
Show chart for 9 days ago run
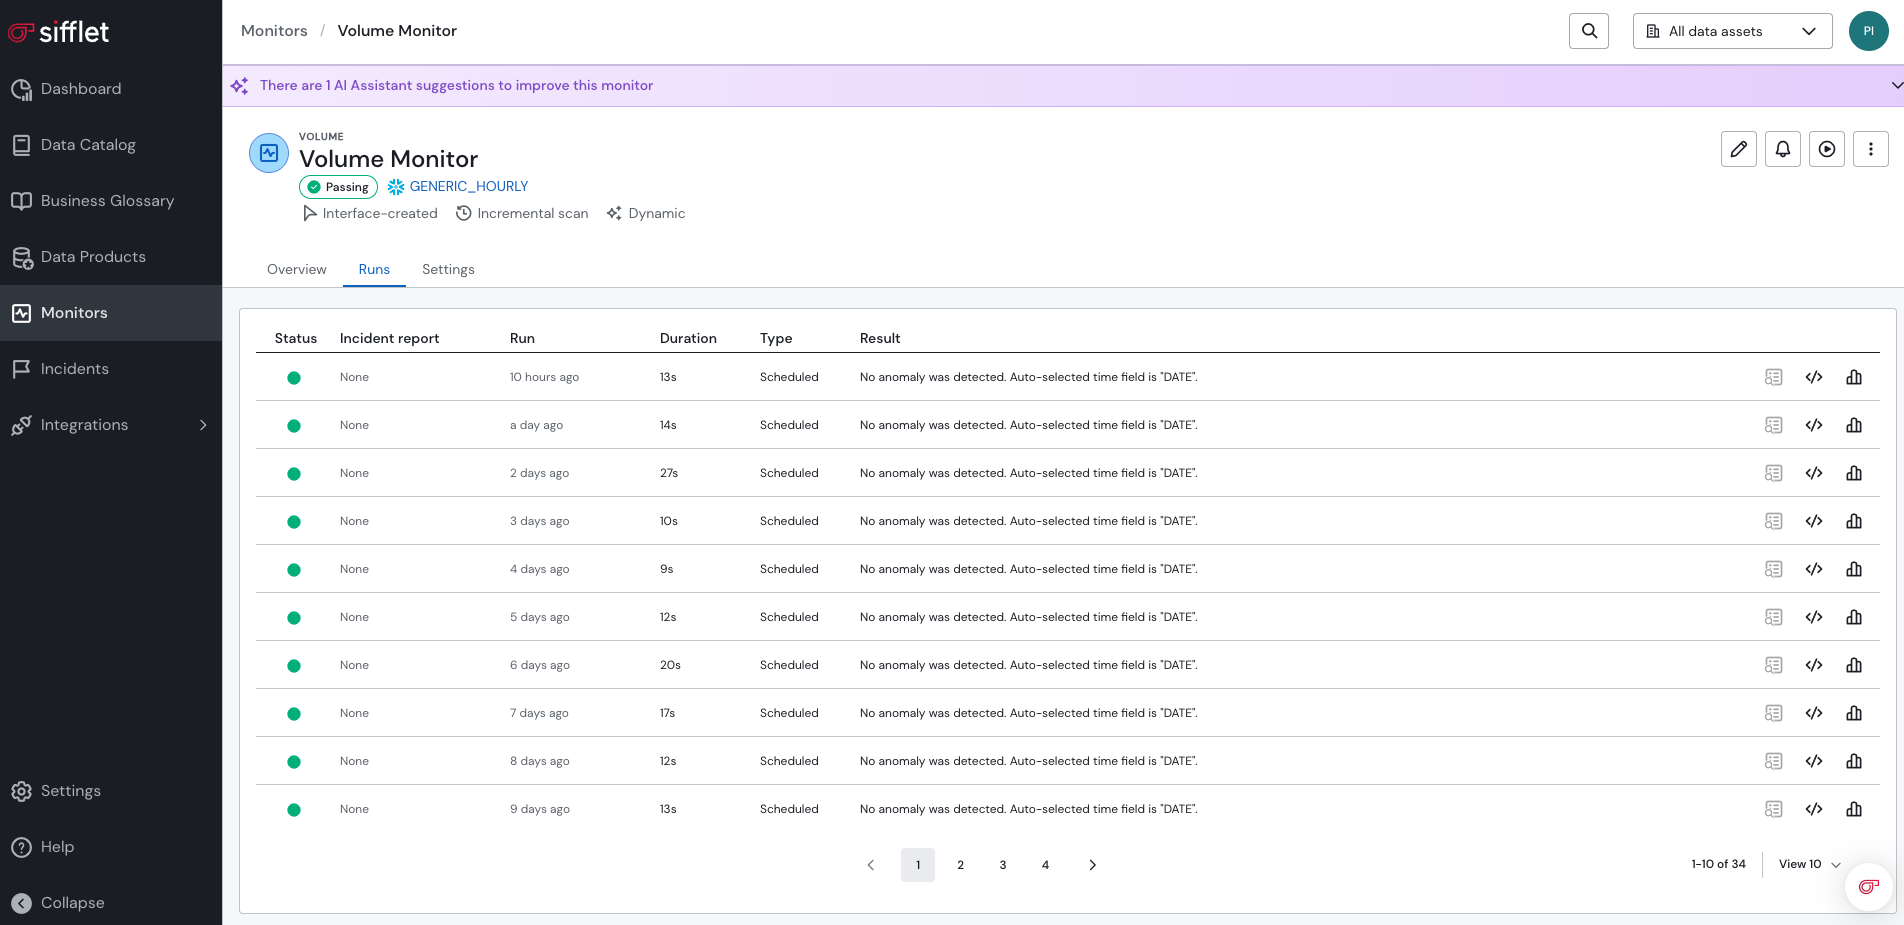(x=1854, y=809)
